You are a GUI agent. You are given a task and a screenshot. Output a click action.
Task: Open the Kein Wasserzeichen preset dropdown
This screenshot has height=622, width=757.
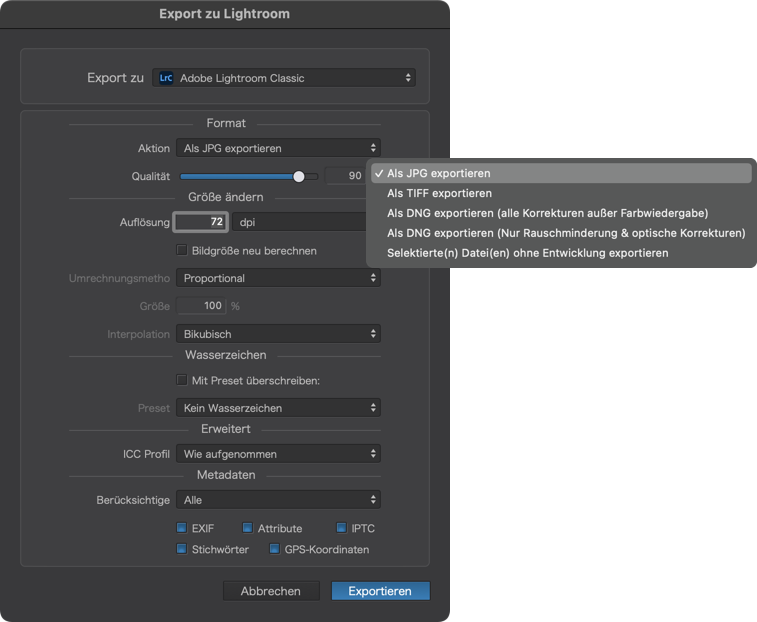point(278,408)
